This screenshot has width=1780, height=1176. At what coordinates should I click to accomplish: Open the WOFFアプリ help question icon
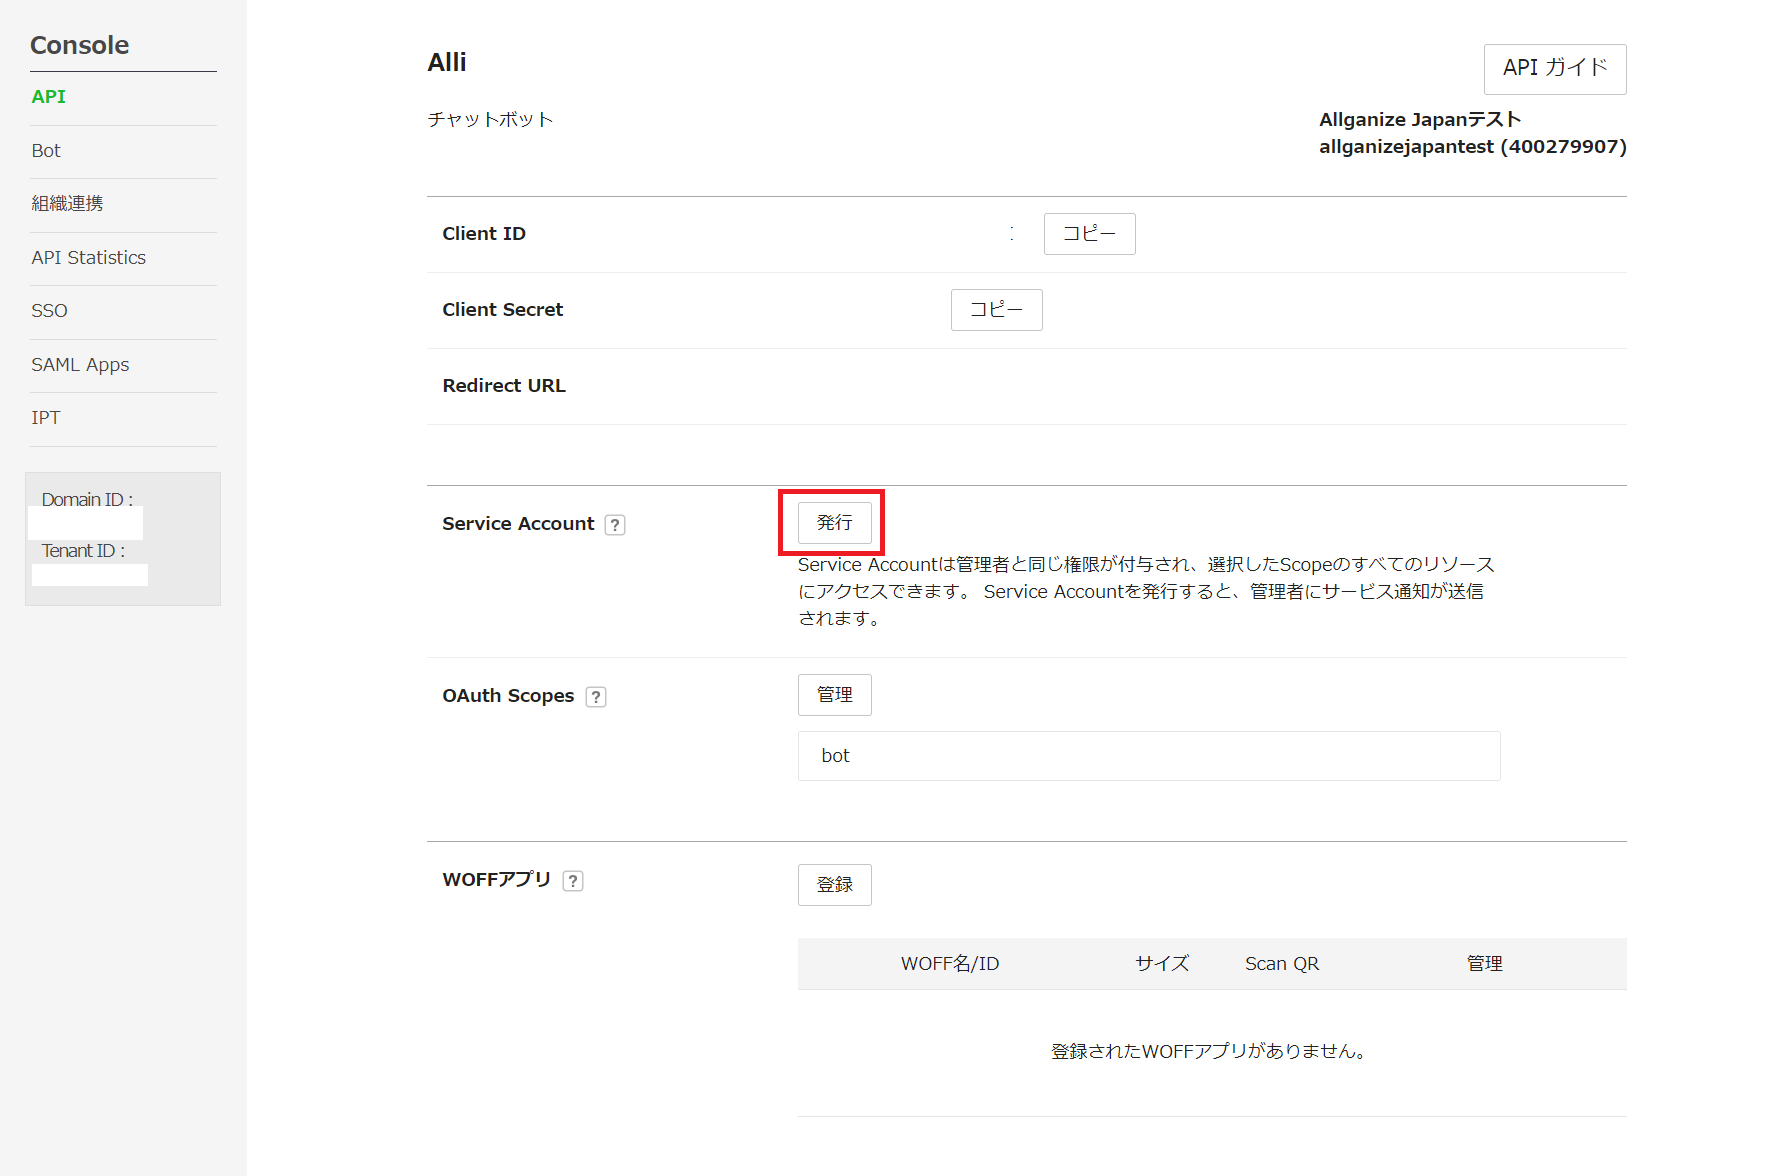[573, 881]
